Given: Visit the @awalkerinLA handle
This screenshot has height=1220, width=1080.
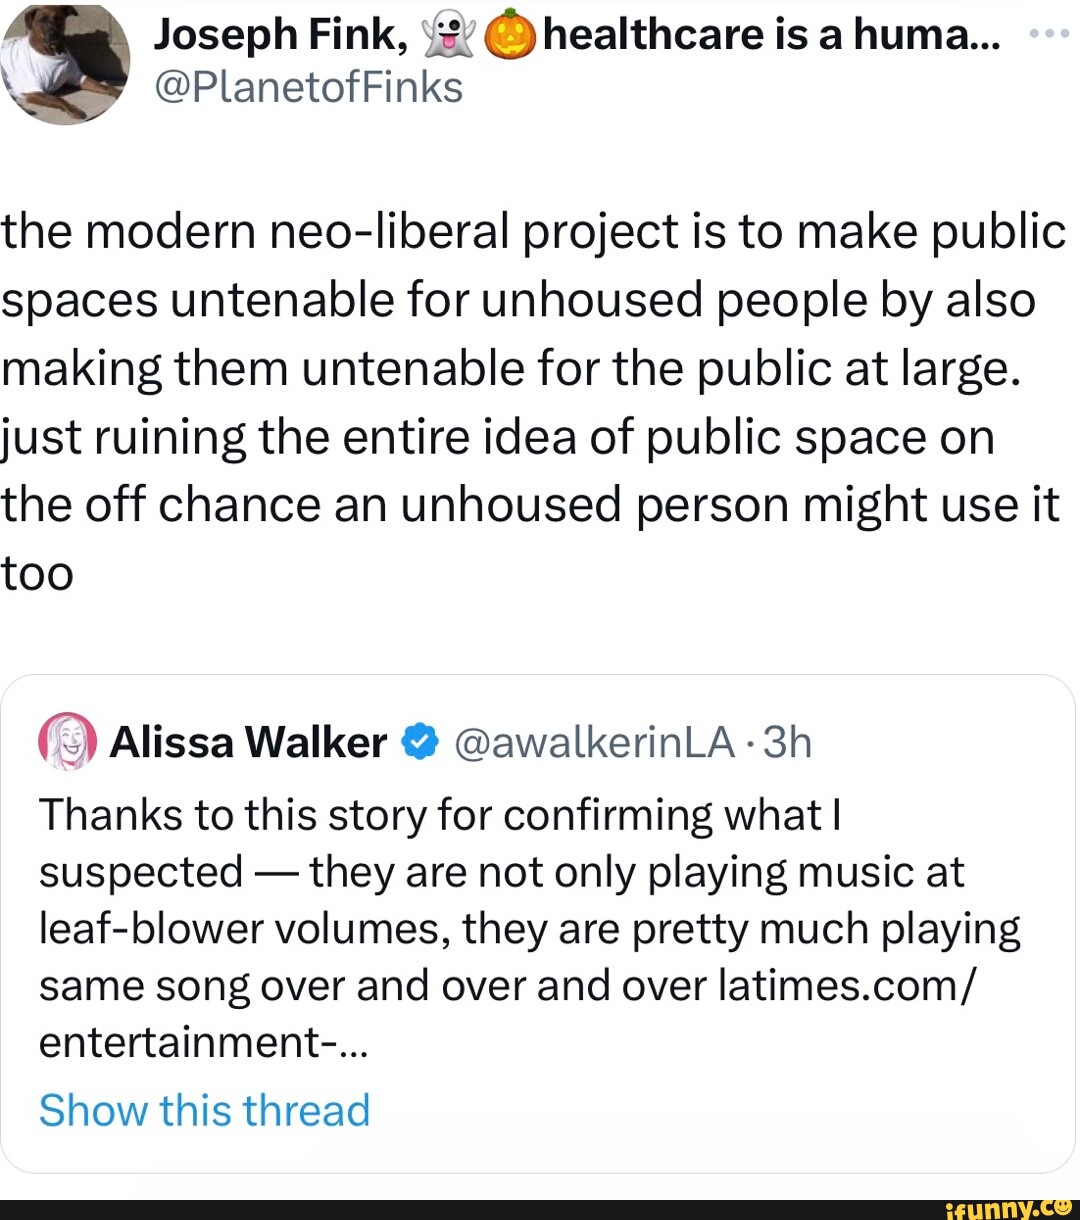Looking at the screenshot, I should click(x=594, y=742).
